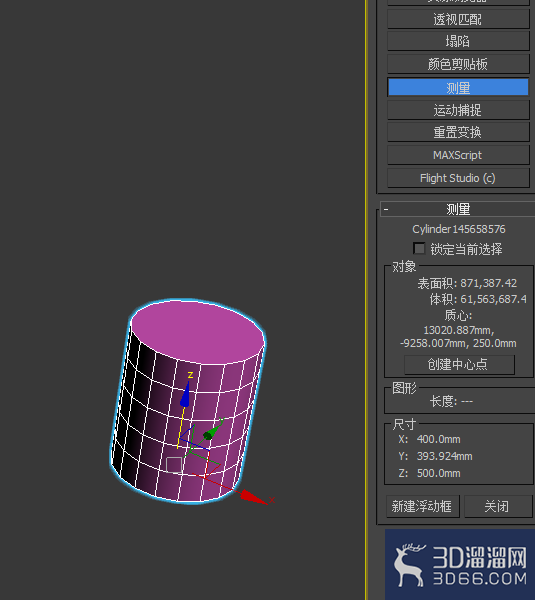Click the 重置变换 button
Image resolution: width=535 pixels, height=600 pixels.
458,132
